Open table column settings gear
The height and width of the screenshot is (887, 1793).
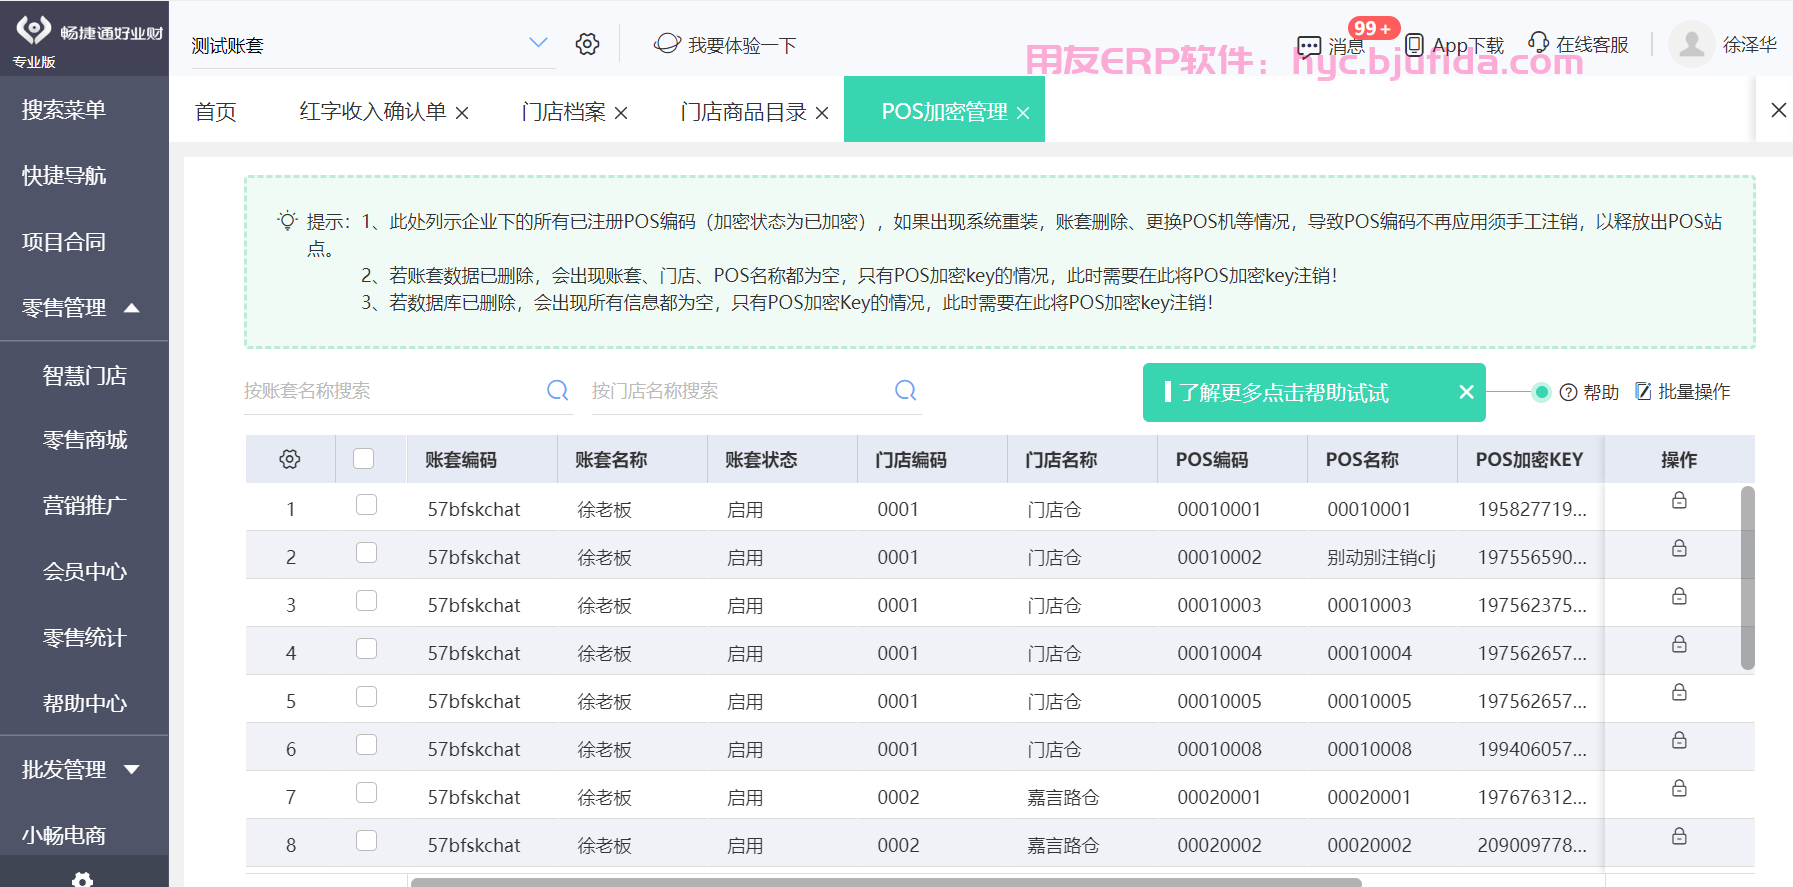pos(290,459)
